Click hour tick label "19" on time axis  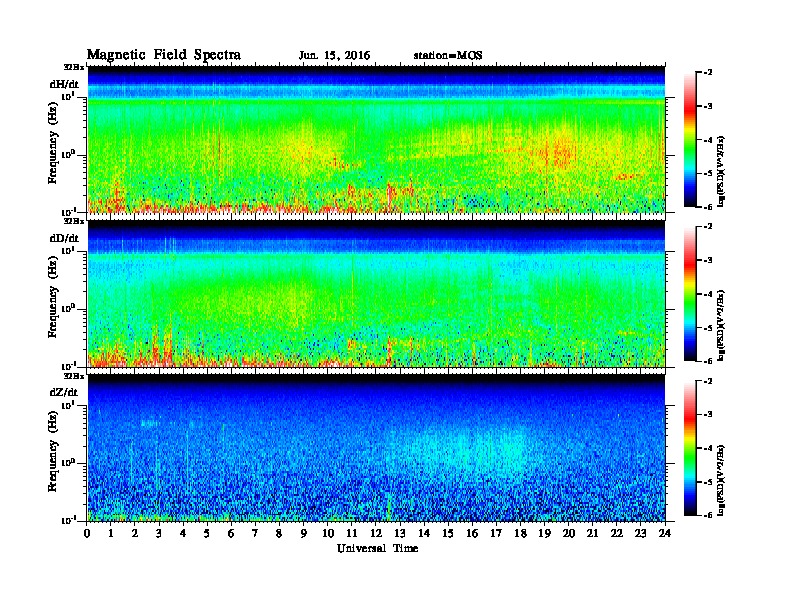(544, 534)
